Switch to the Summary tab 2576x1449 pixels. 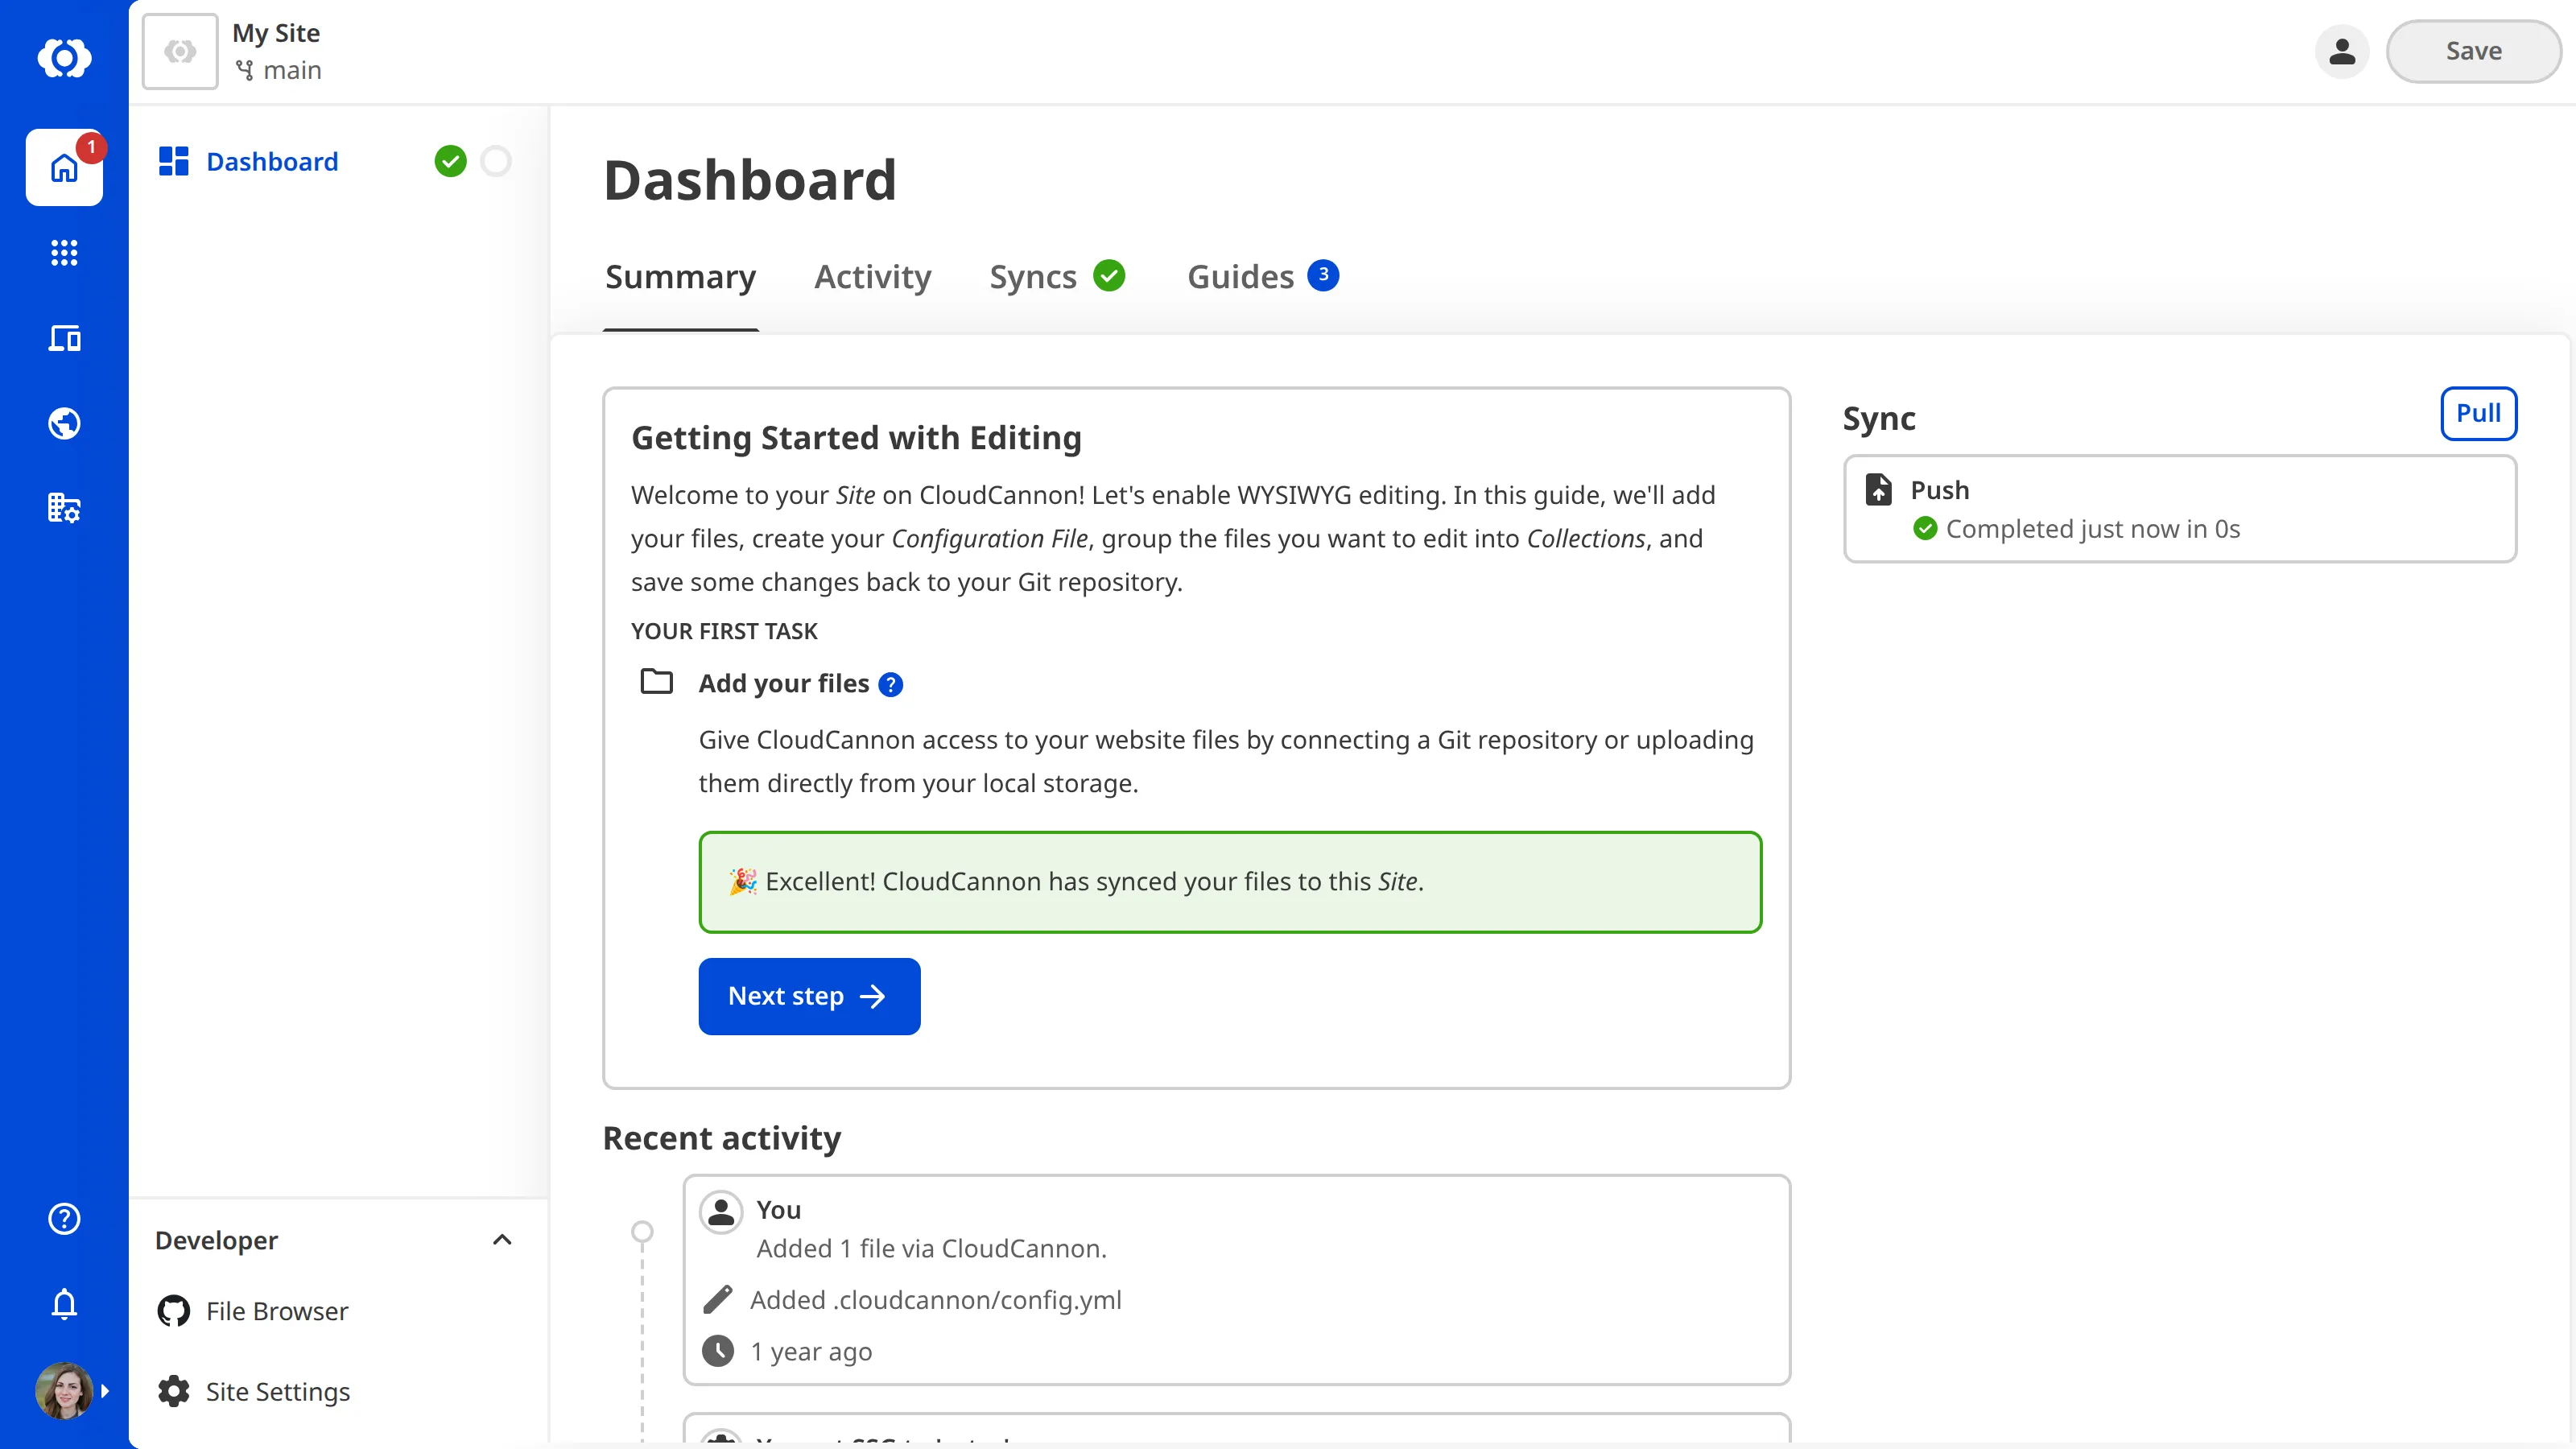680,277
